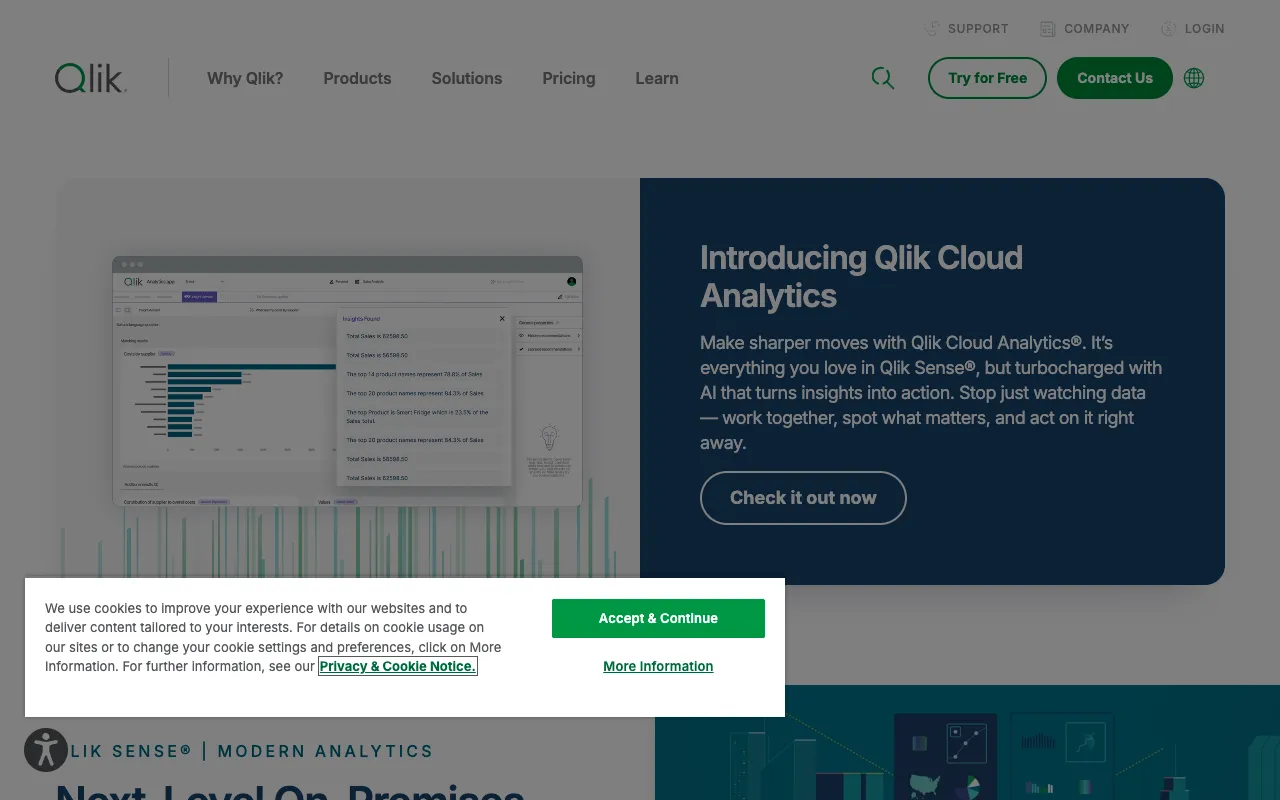Click the SUPPORT headset icon
Viewport: 1280px width, 800px height.
(x=932, y=28)
